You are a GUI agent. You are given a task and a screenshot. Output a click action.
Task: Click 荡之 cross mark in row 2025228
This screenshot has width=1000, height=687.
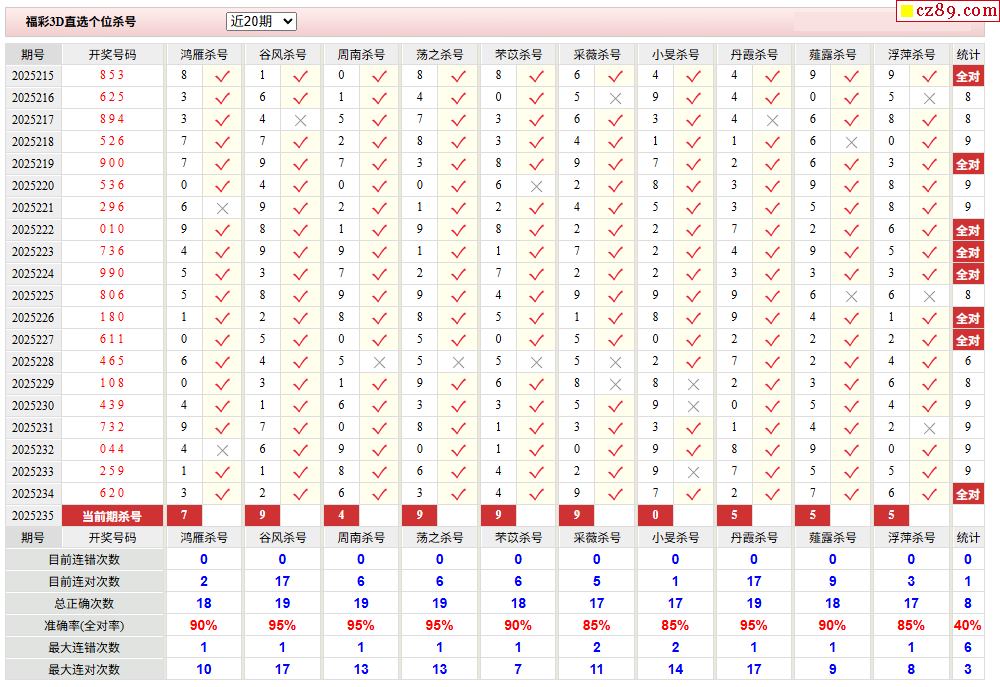tap(458, 363)
